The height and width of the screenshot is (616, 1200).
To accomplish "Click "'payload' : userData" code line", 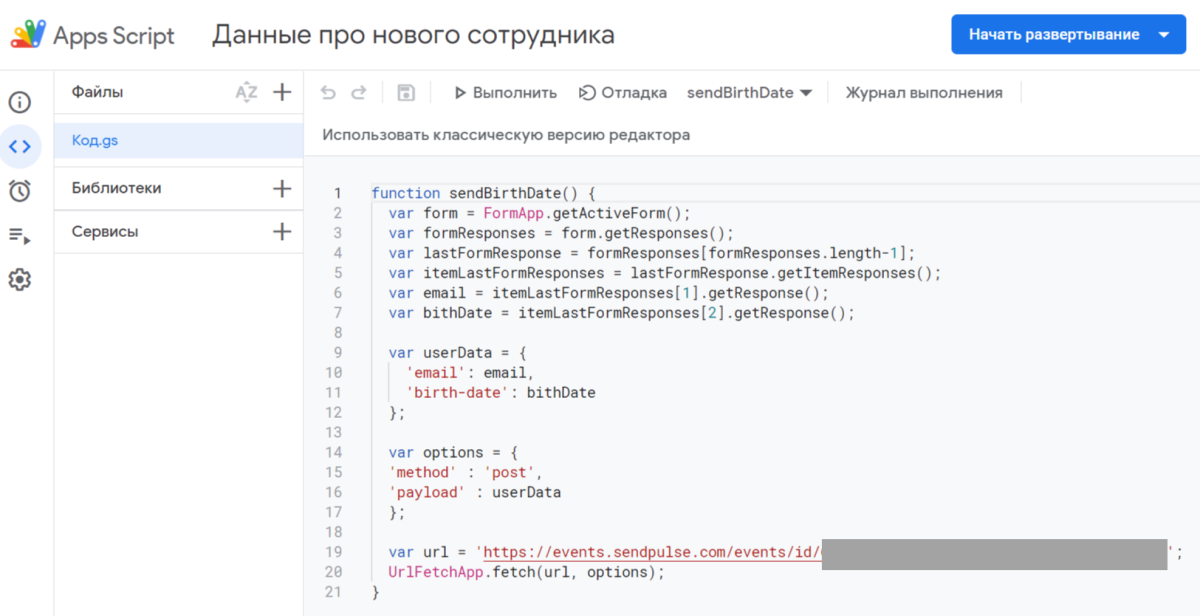I will [x=475, y=492].
